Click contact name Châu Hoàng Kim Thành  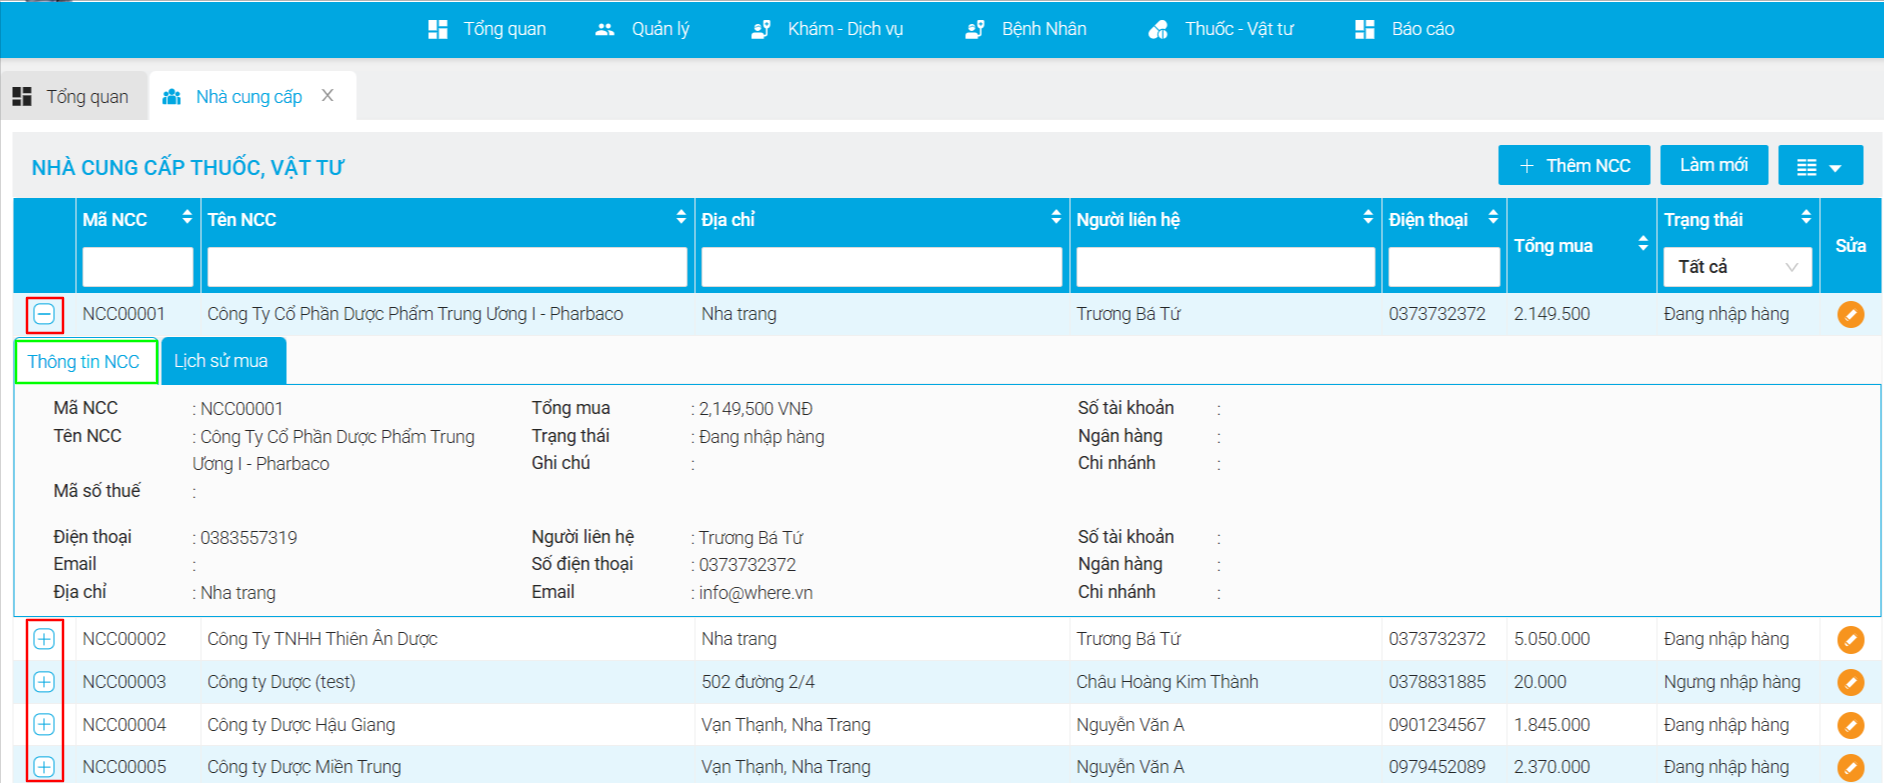coord(1167,682)
